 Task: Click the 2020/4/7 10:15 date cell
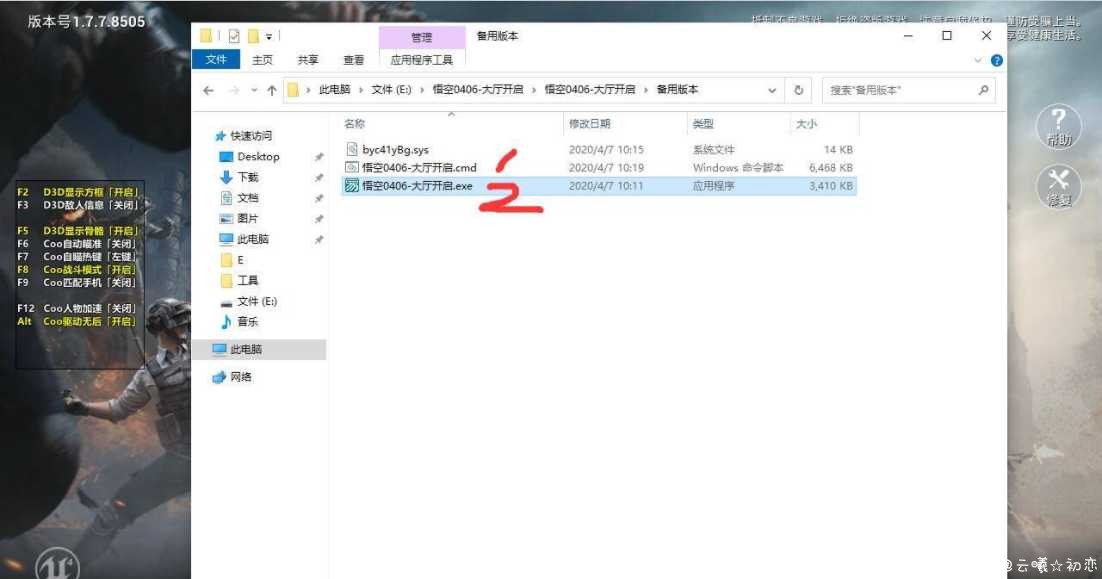pyautogui.click(x=606, y=150)
